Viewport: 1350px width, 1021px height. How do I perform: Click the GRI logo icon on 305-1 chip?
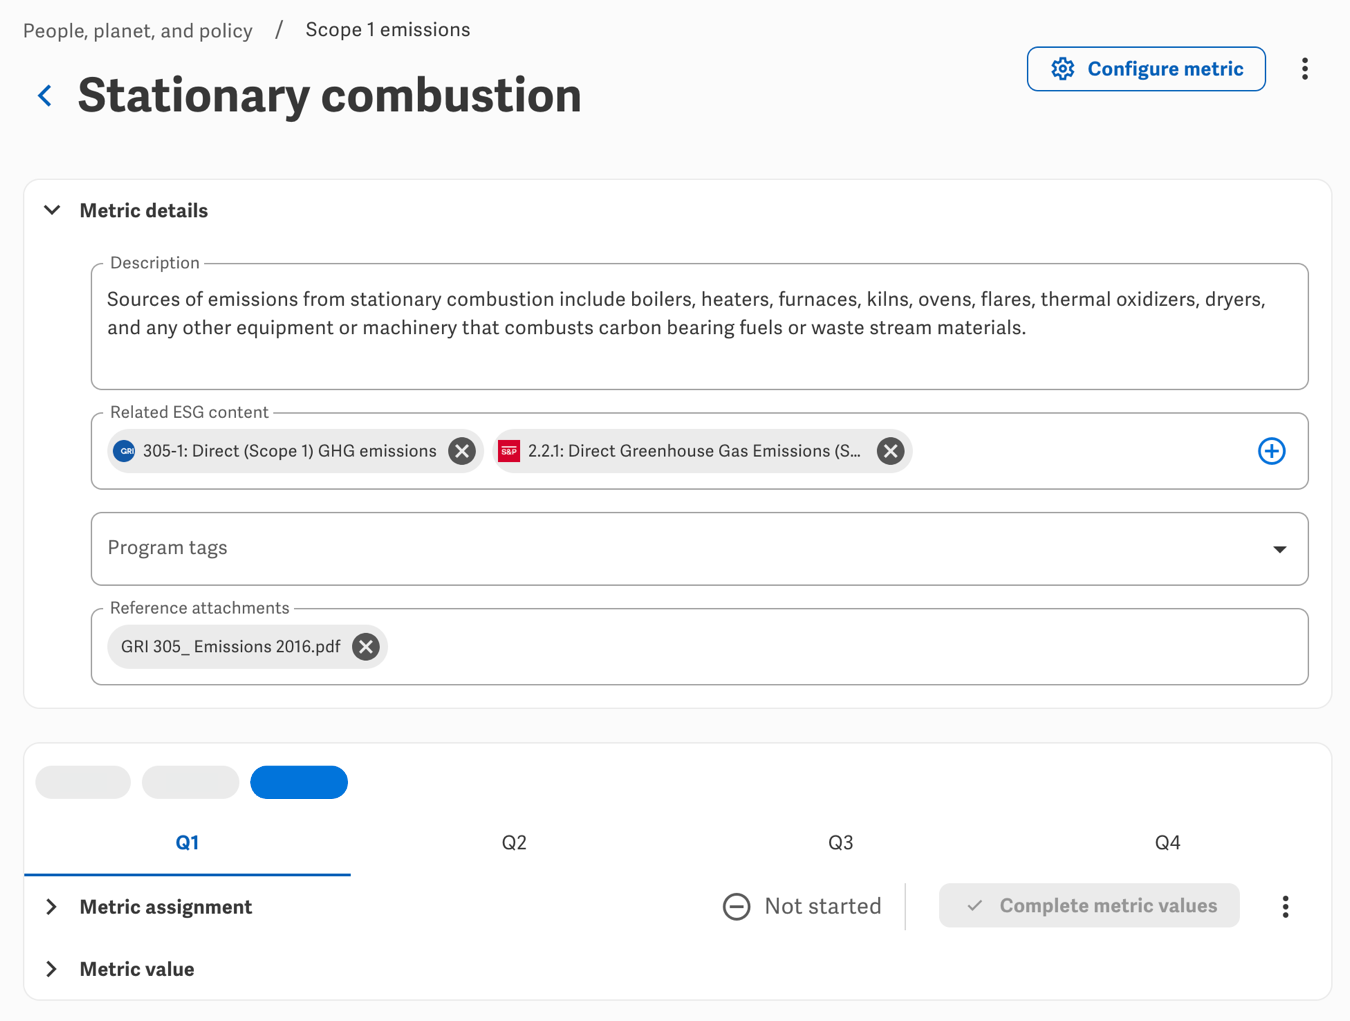(125, 451)
